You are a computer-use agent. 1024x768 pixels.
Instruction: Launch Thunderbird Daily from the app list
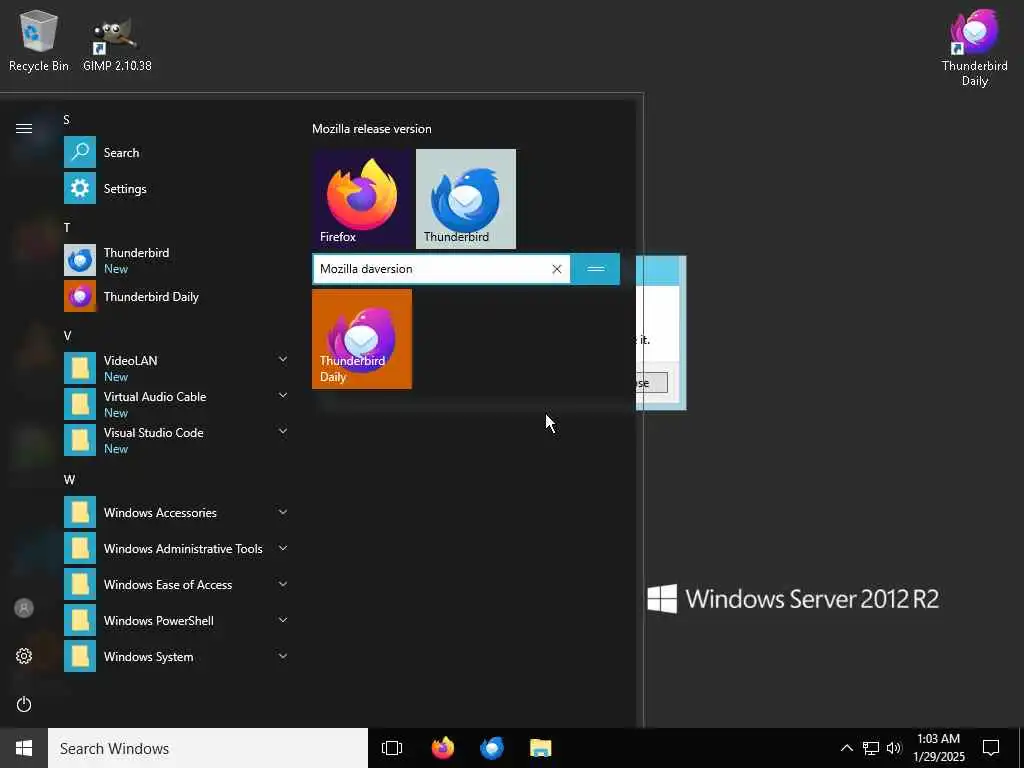coord(176,296)
